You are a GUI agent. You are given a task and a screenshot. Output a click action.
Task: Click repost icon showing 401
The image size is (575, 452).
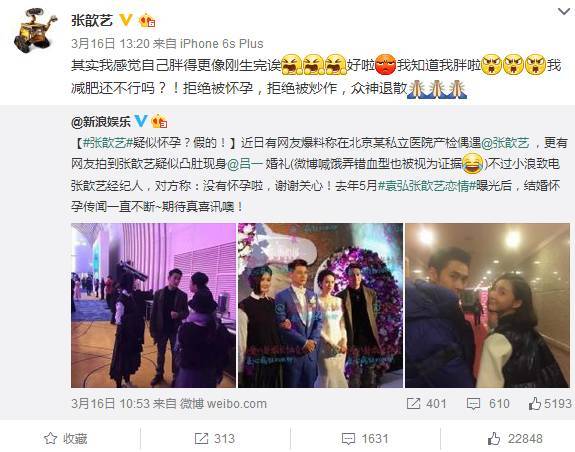pyautogui.click(x=413, y=404)
